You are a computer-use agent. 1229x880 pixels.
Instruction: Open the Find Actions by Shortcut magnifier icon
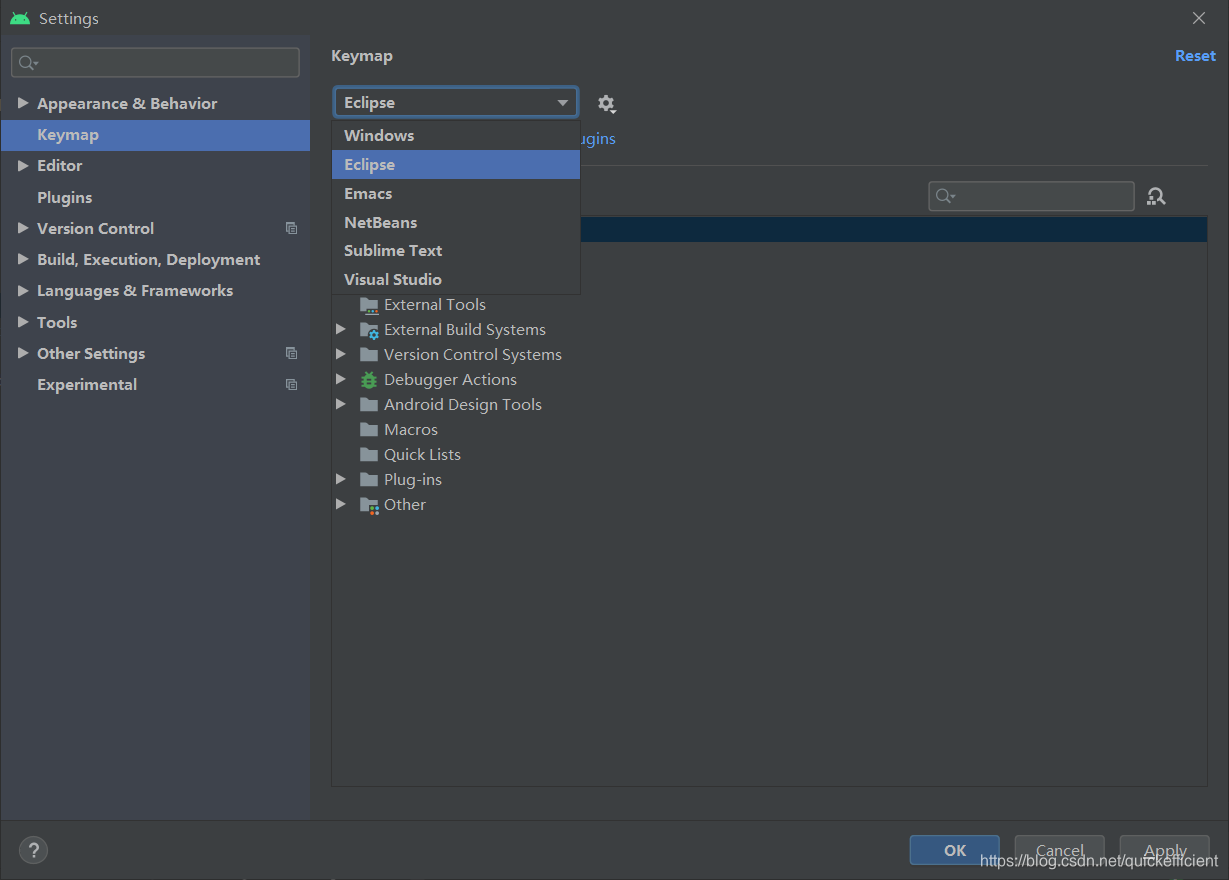(1156, 196)
